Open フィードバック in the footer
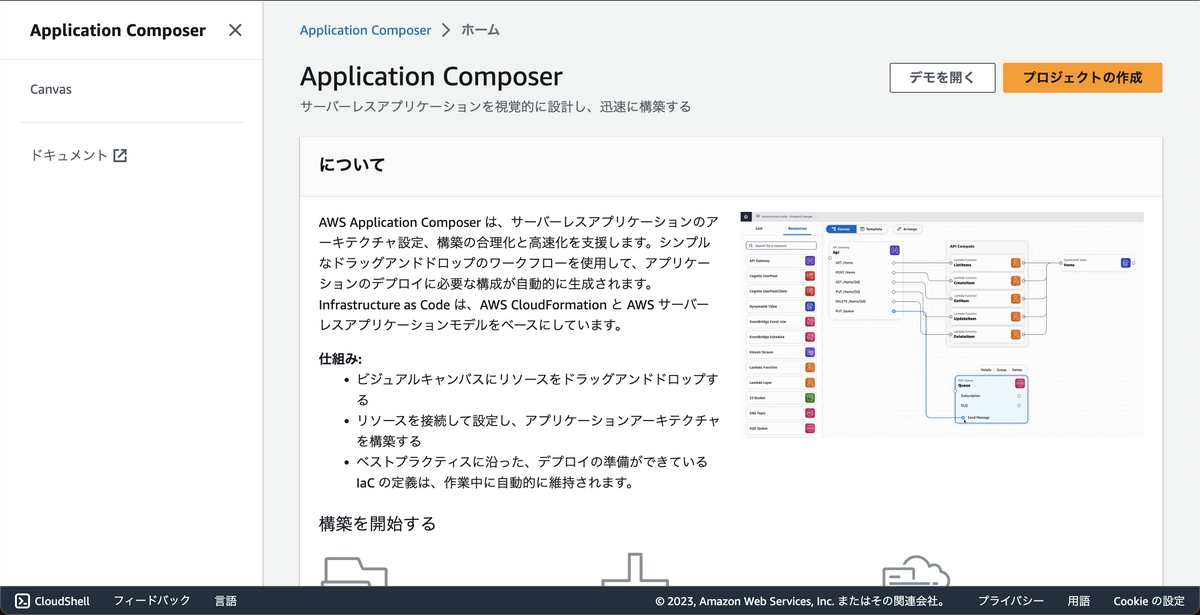The width and height of the screenshot is (1200, 615). pos(152,601)
